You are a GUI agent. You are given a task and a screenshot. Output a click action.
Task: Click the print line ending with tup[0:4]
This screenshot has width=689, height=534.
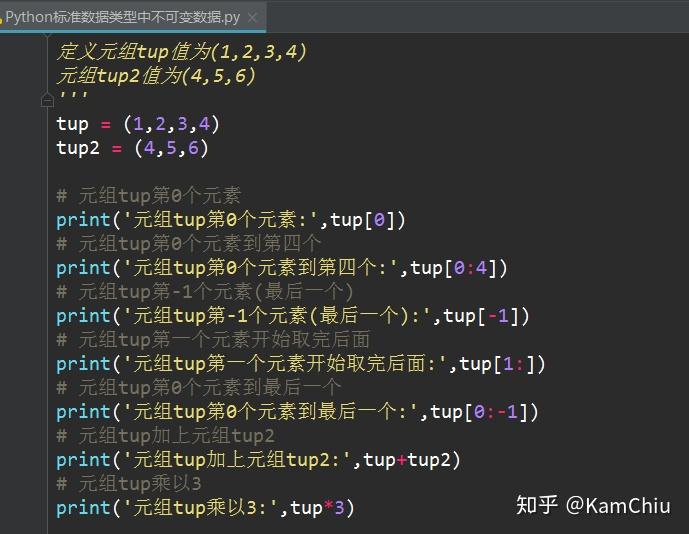[x=282, y=268]
